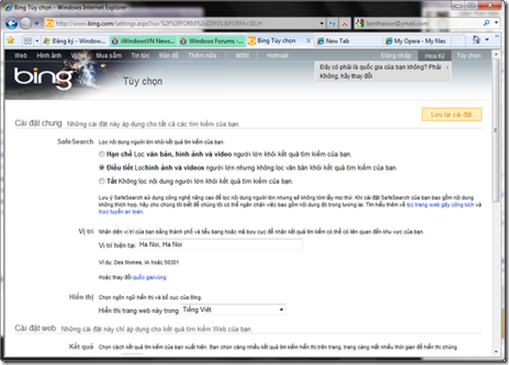Click the MSN link

click(242, 56)
